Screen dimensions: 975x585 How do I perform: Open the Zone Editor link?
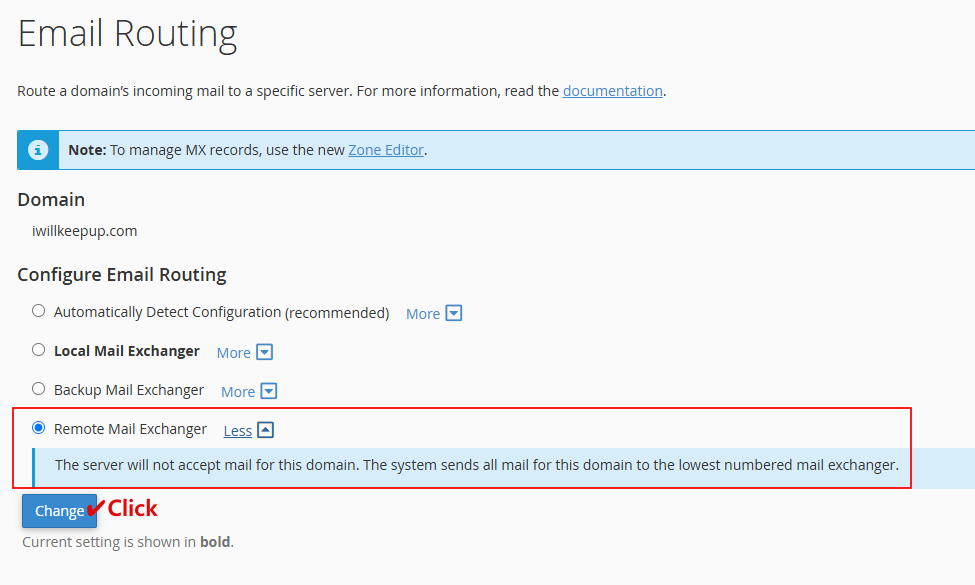386,150
